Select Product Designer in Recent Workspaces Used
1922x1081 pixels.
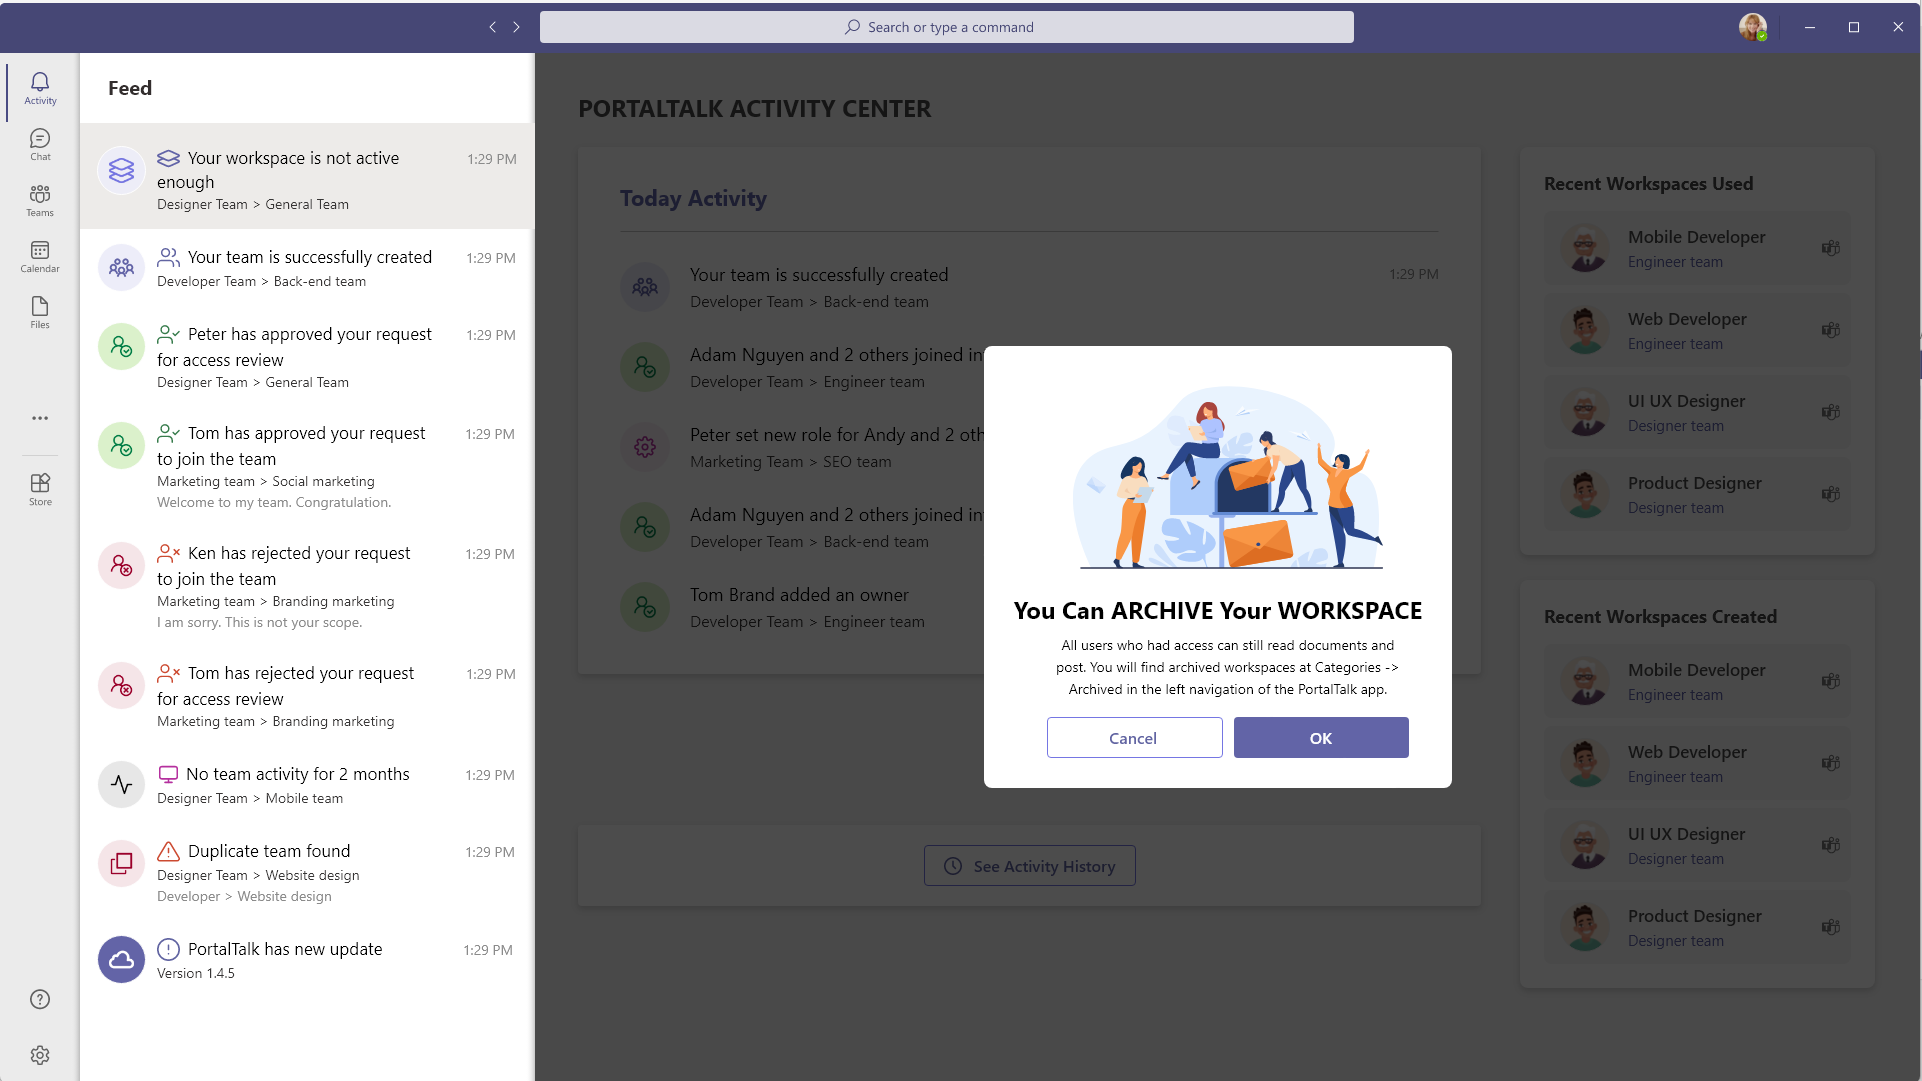[1697, 494]
